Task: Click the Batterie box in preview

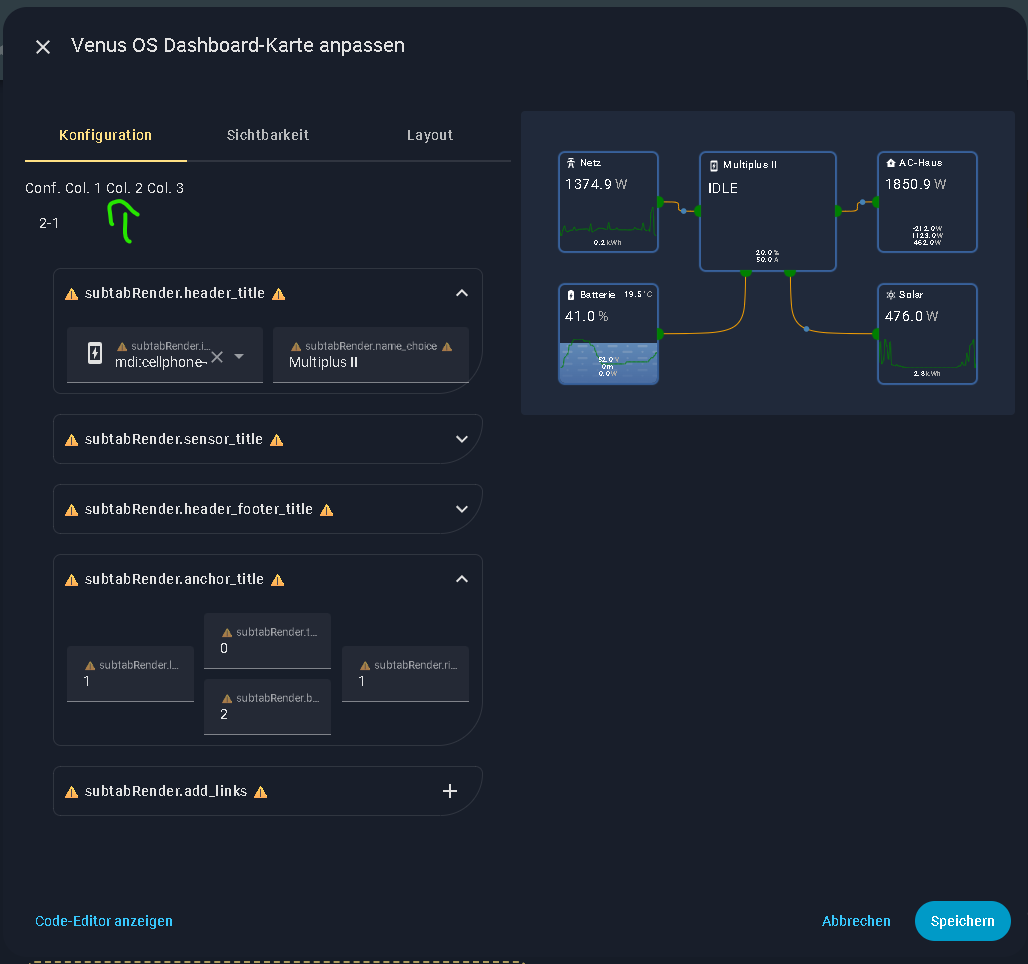Action: 608,334
